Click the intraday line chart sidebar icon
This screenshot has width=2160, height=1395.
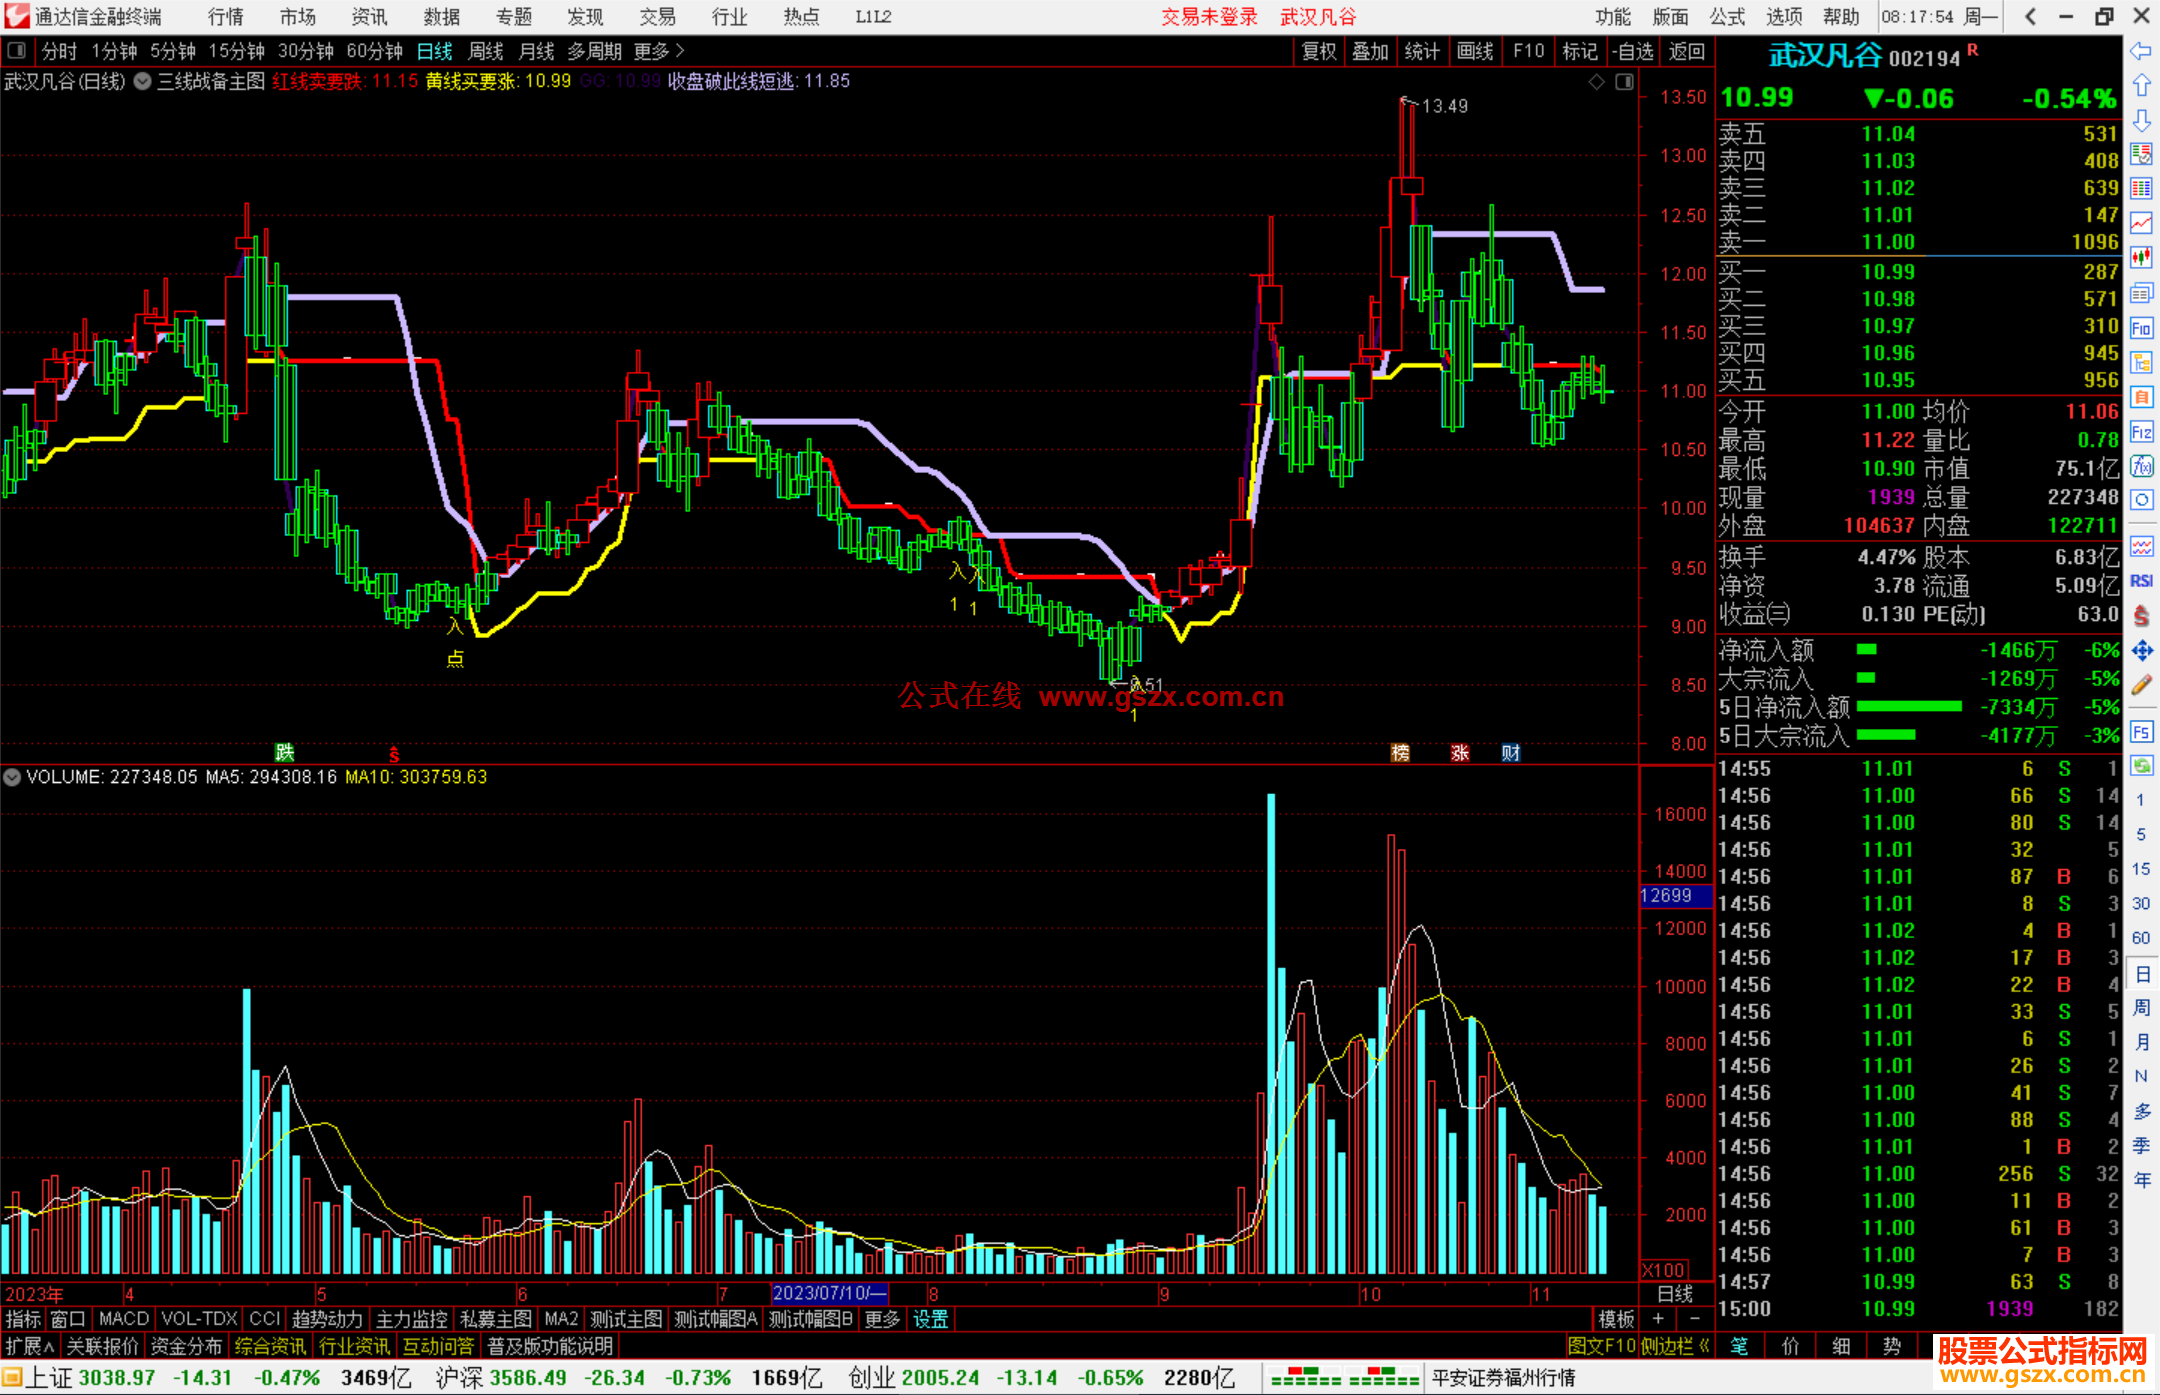coord(2141,223)
